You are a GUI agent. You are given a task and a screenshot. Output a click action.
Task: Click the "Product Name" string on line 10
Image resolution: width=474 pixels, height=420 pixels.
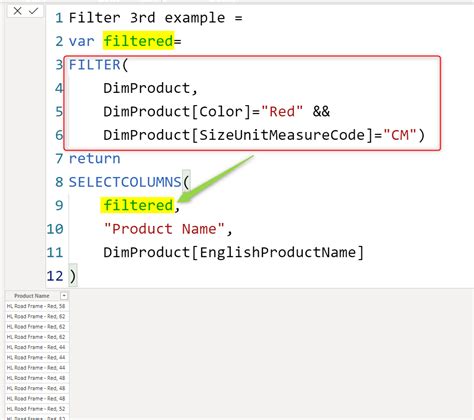click(164, 229)
